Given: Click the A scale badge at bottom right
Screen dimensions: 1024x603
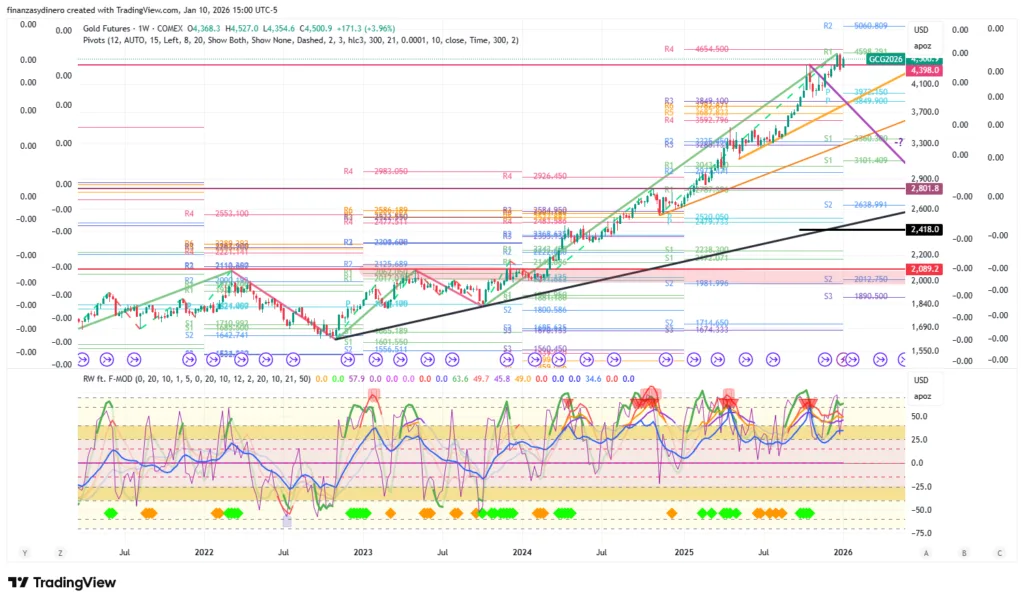Looking at the screenshot, I should point(927,552).
